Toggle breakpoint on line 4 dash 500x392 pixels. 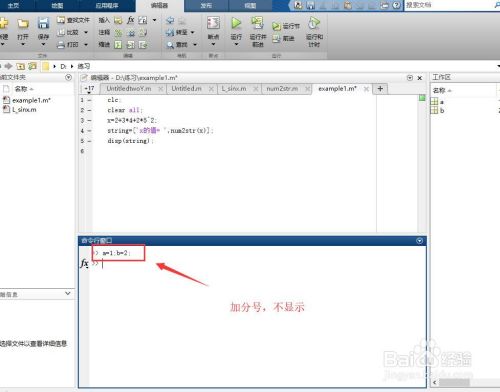89,131
